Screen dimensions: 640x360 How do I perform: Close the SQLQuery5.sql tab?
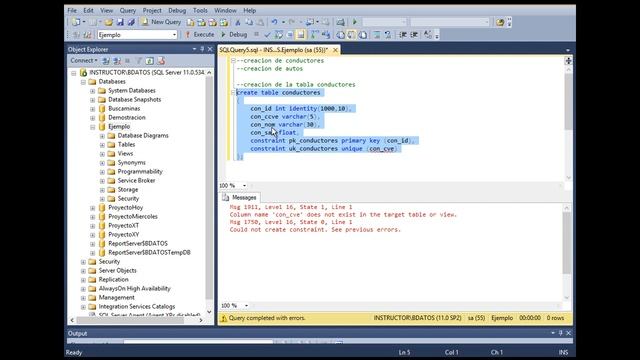coord(335,50)
